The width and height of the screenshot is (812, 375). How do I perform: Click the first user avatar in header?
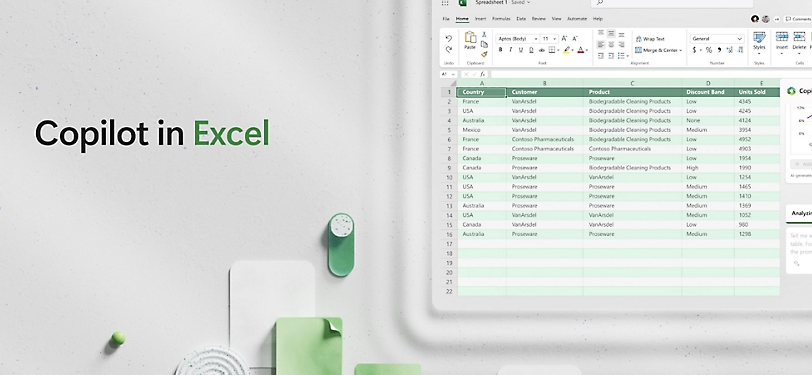[x=755, y=19]
